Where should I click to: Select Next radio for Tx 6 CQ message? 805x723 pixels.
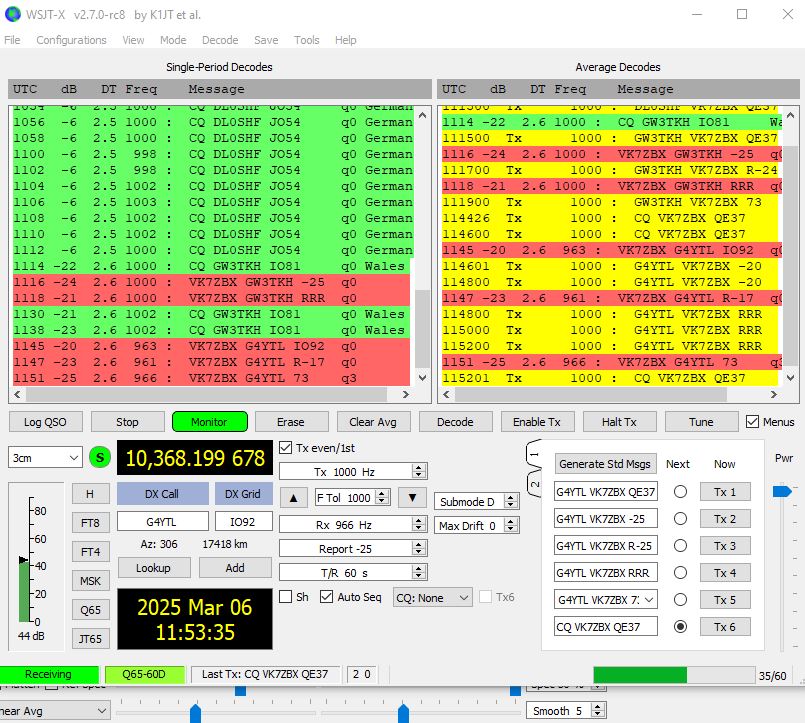click(680, 626)
